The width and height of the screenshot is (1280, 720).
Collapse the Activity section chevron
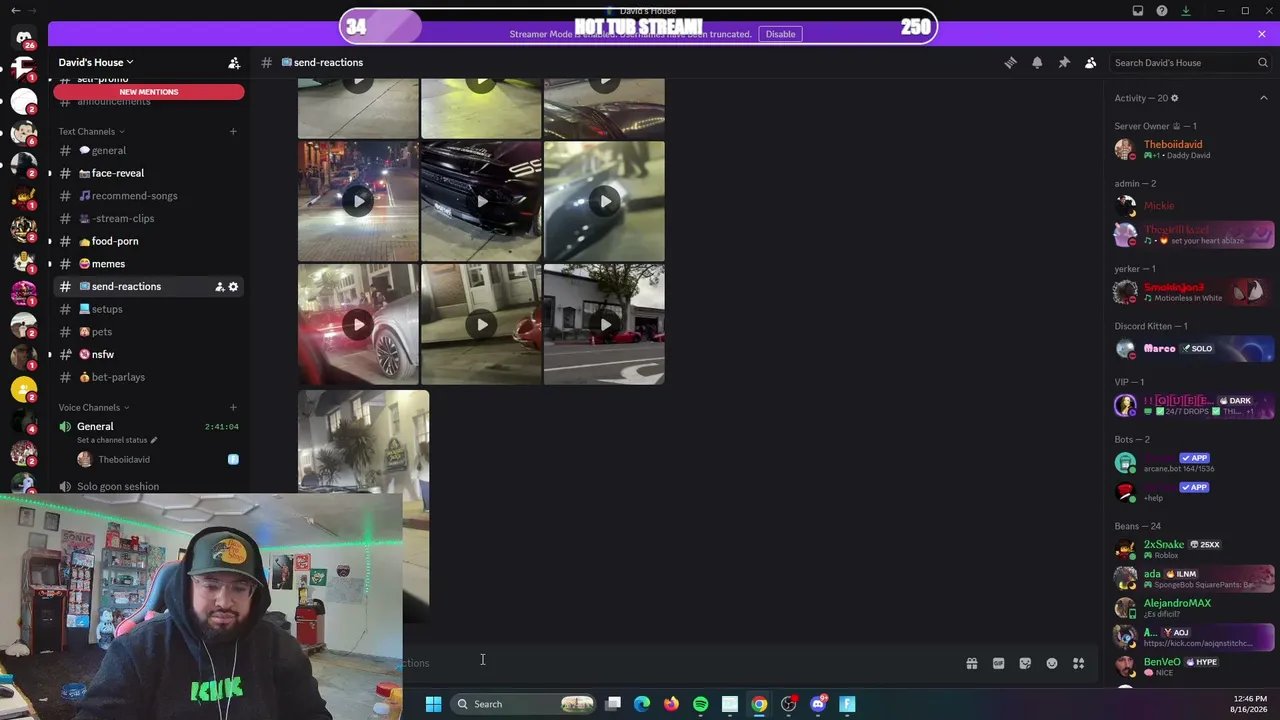coord(1263,98)
